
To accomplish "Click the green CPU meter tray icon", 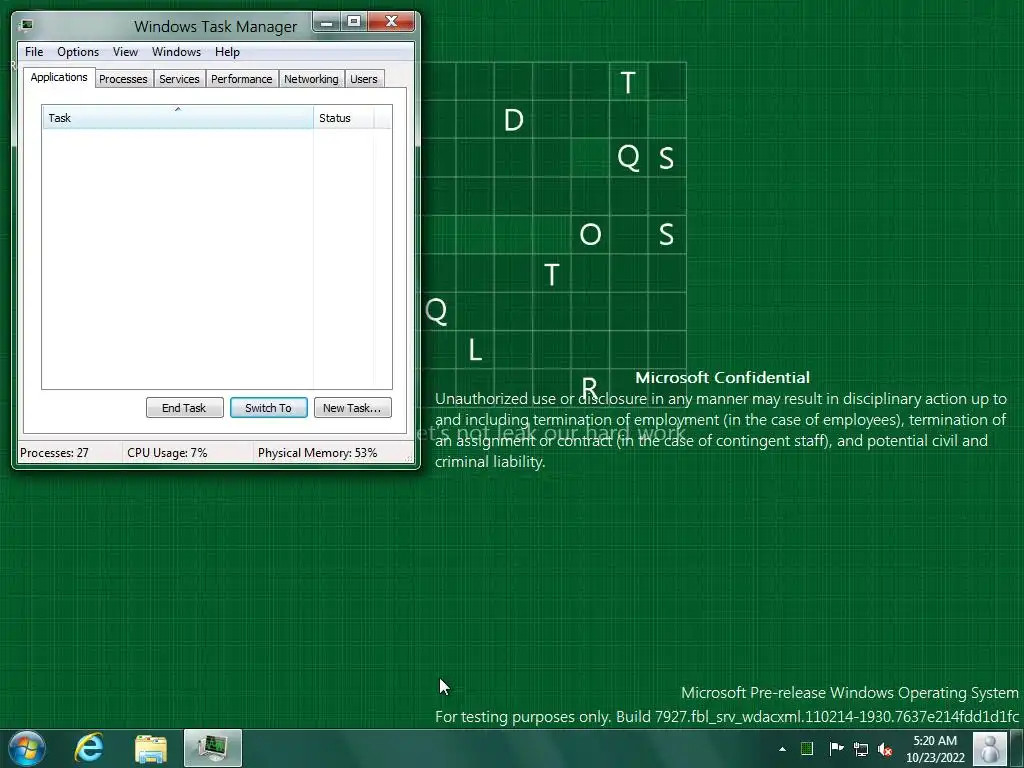I will [807, 748].
